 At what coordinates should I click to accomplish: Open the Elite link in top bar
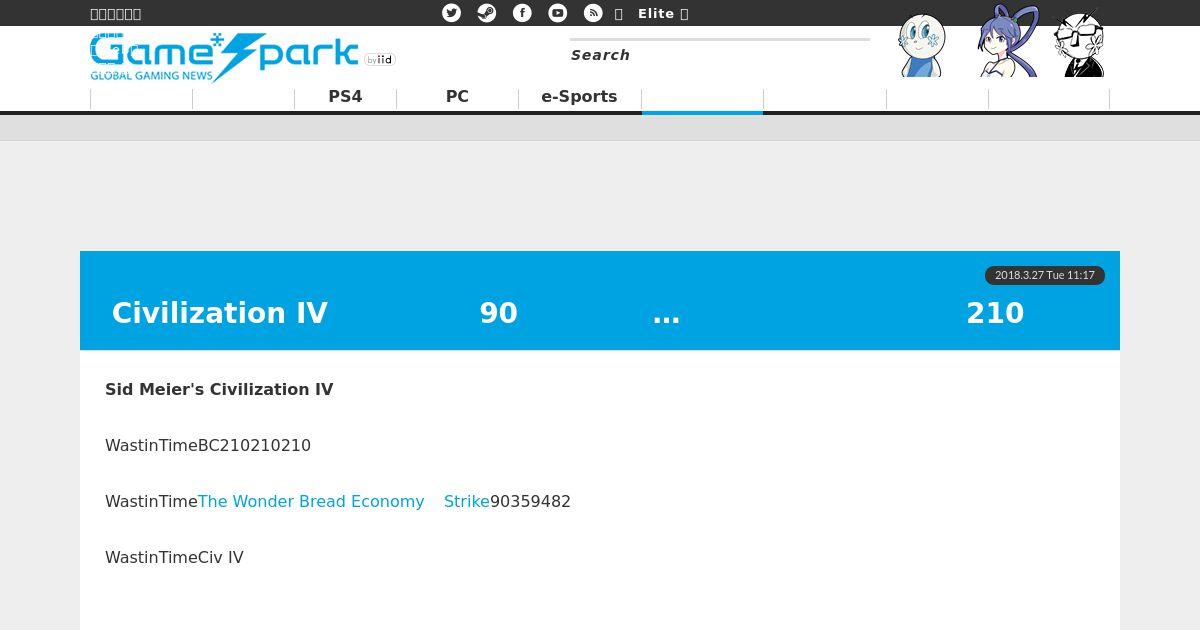663,13
